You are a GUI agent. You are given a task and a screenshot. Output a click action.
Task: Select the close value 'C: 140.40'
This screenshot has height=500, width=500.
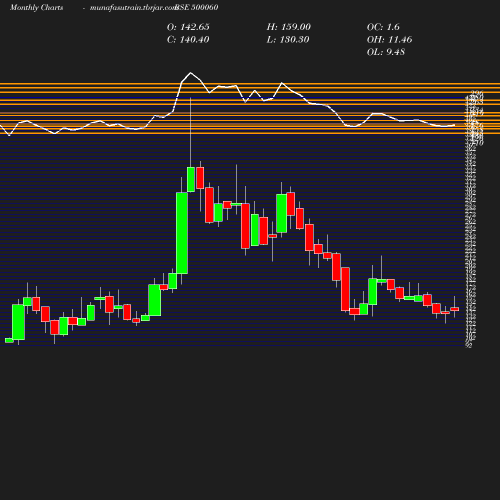point(188,40)
